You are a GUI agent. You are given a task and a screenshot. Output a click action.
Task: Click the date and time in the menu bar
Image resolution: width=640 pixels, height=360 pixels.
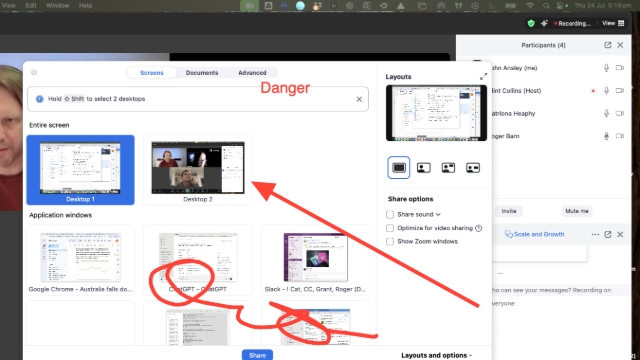[x=603, y=6]
